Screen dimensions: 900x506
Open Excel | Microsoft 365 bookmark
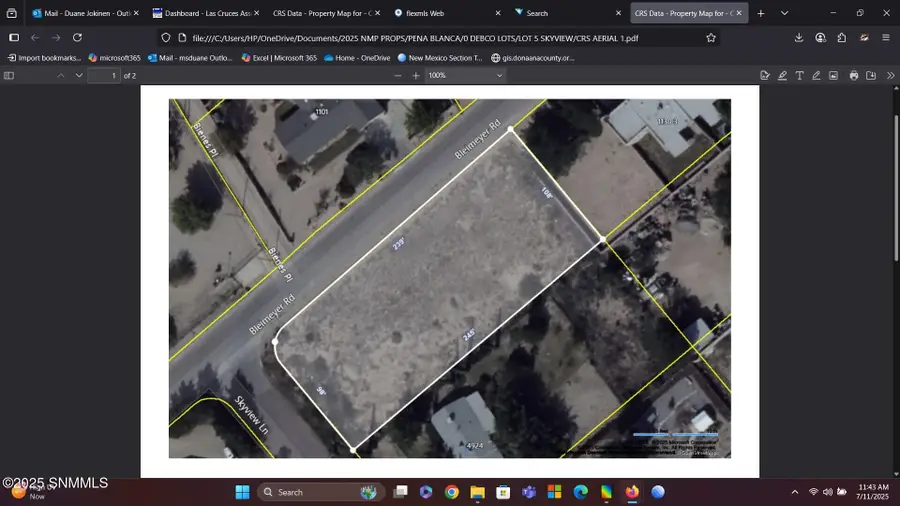[x=279, y=58]
